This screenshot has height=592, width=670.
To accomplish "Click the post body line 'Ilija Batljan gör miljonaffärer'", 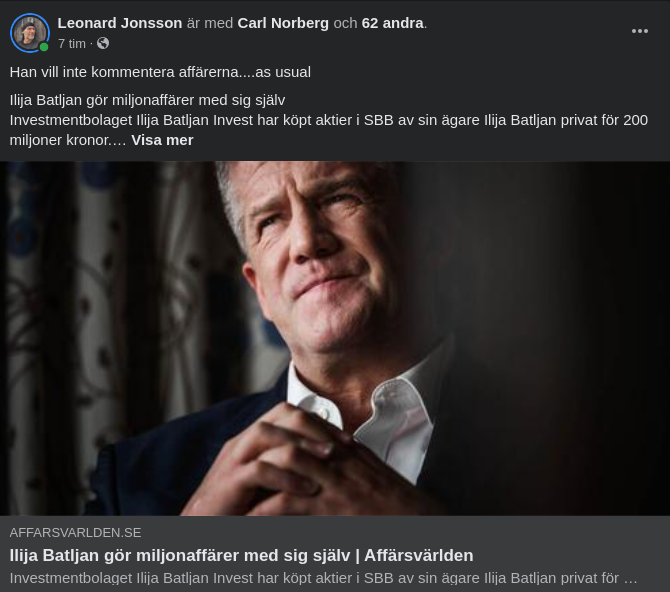I will pos(147,100).
